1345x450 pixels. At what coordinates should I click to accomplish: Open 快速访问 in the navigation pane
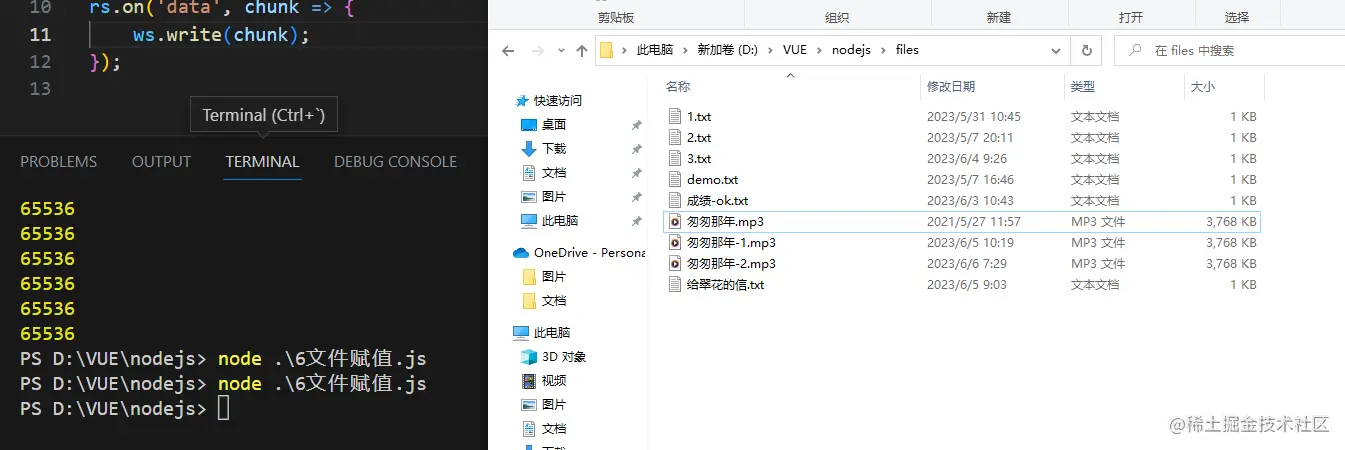point(557,100)
